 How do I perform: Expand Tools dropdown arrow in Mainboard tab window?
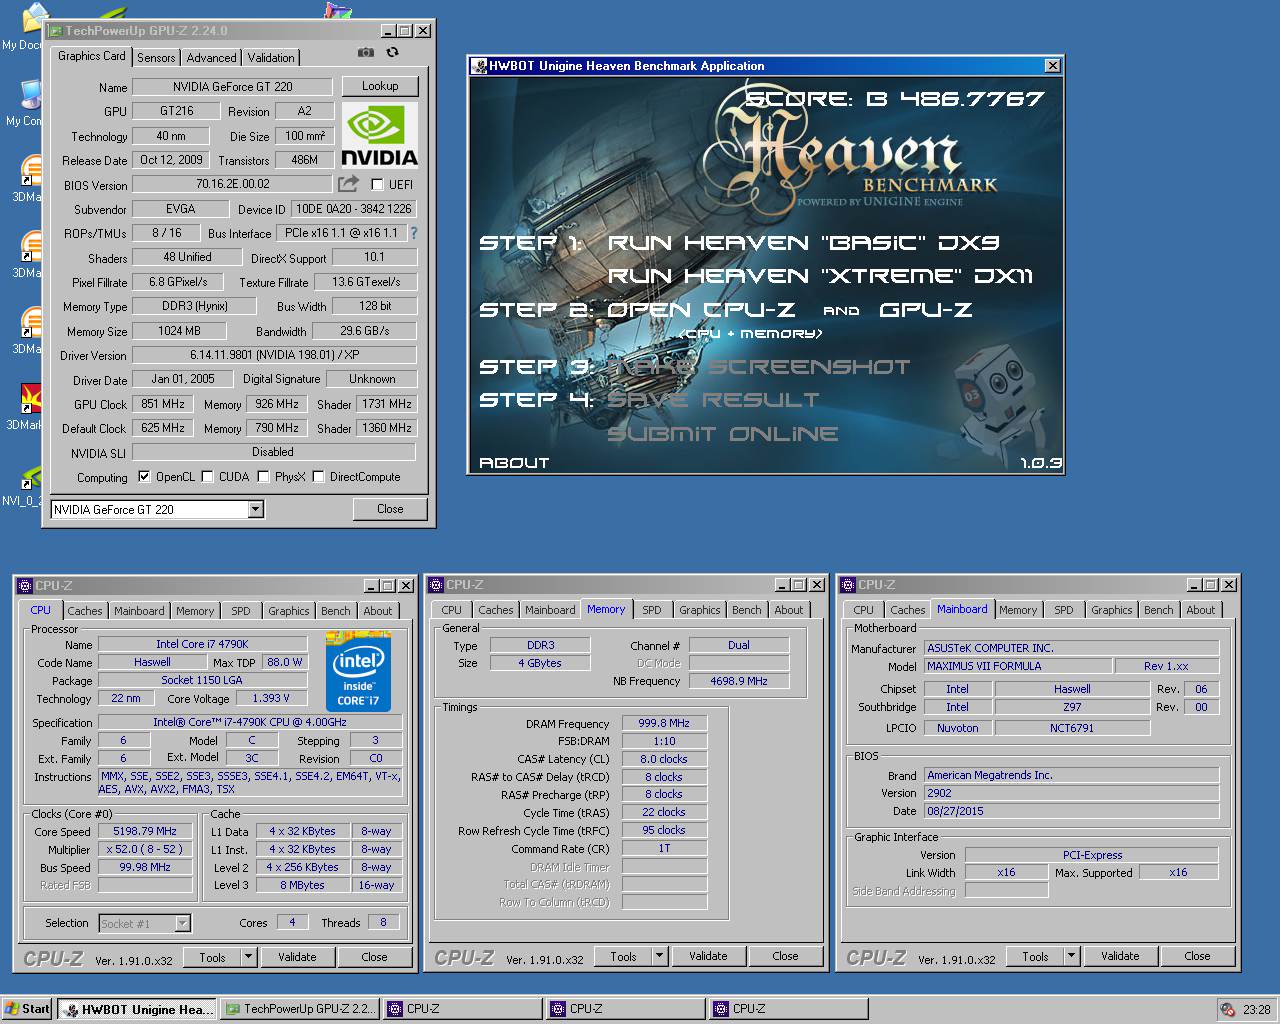pos(1071,956)
